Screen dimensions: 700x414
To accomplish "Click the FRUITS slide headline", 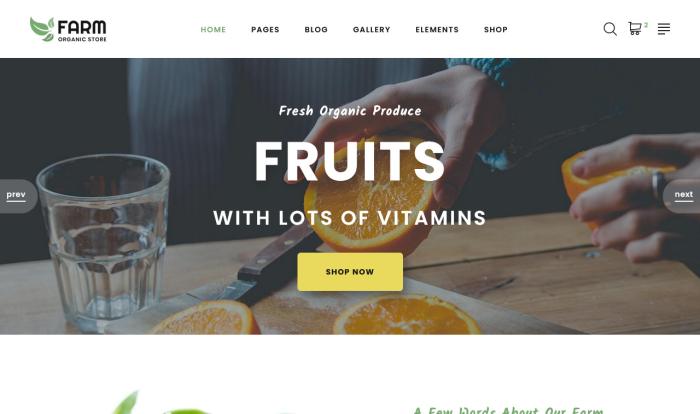I will 350,161.
